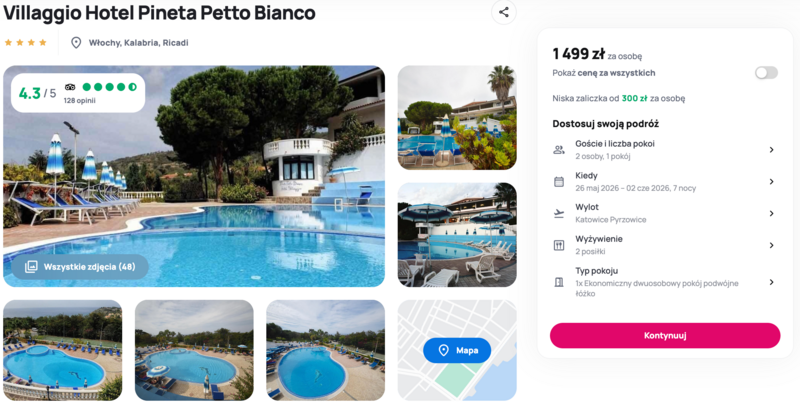Expand the Kiedy dates row chevron
The height and width of the screenshot is (411, 800).
[x=771, y=182]
